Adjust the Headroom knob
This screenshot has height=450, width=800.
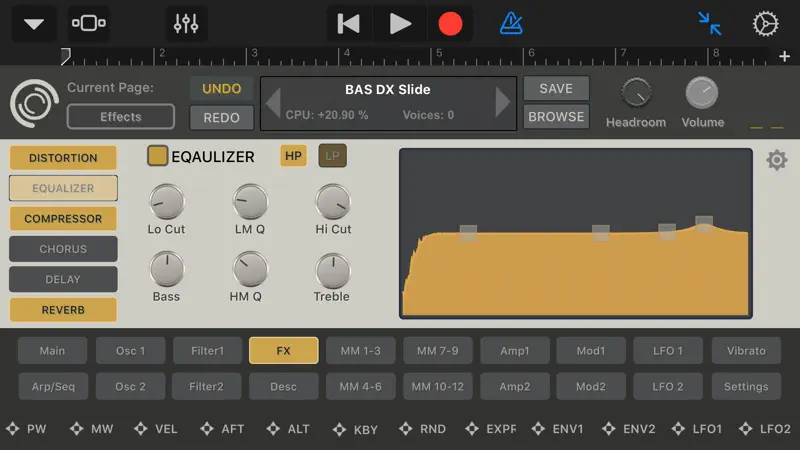pos(636,93)
